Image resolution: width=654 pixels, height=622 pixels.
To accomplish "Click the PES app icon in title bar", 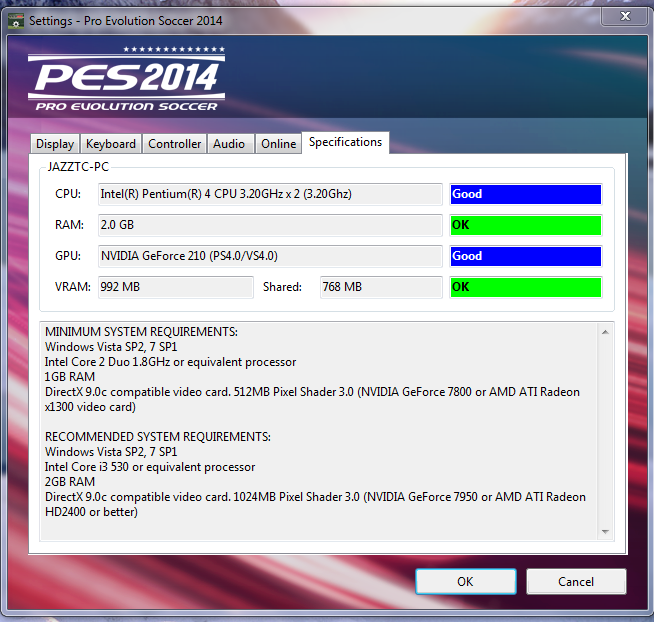I will [x=15, y=20].
